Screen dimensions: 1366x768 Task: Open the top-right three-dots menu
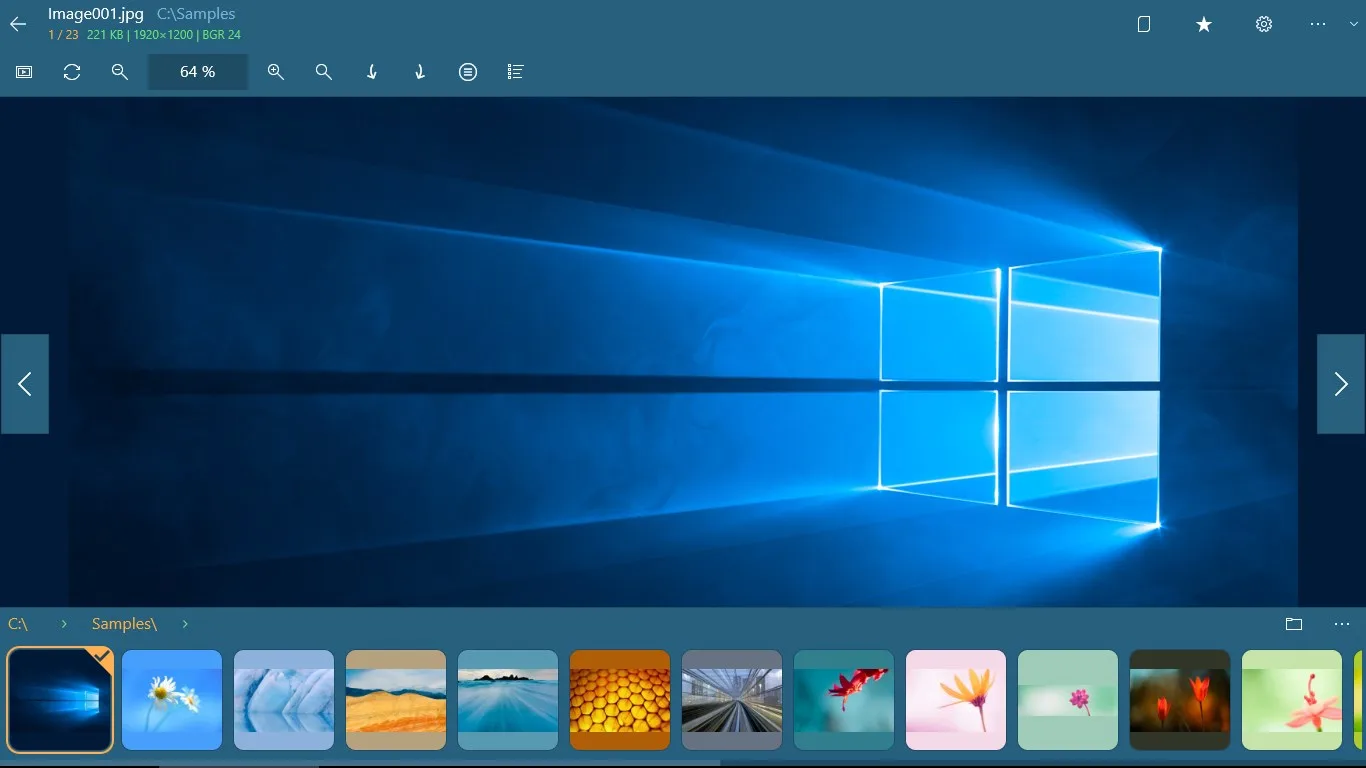point(1318,24)
